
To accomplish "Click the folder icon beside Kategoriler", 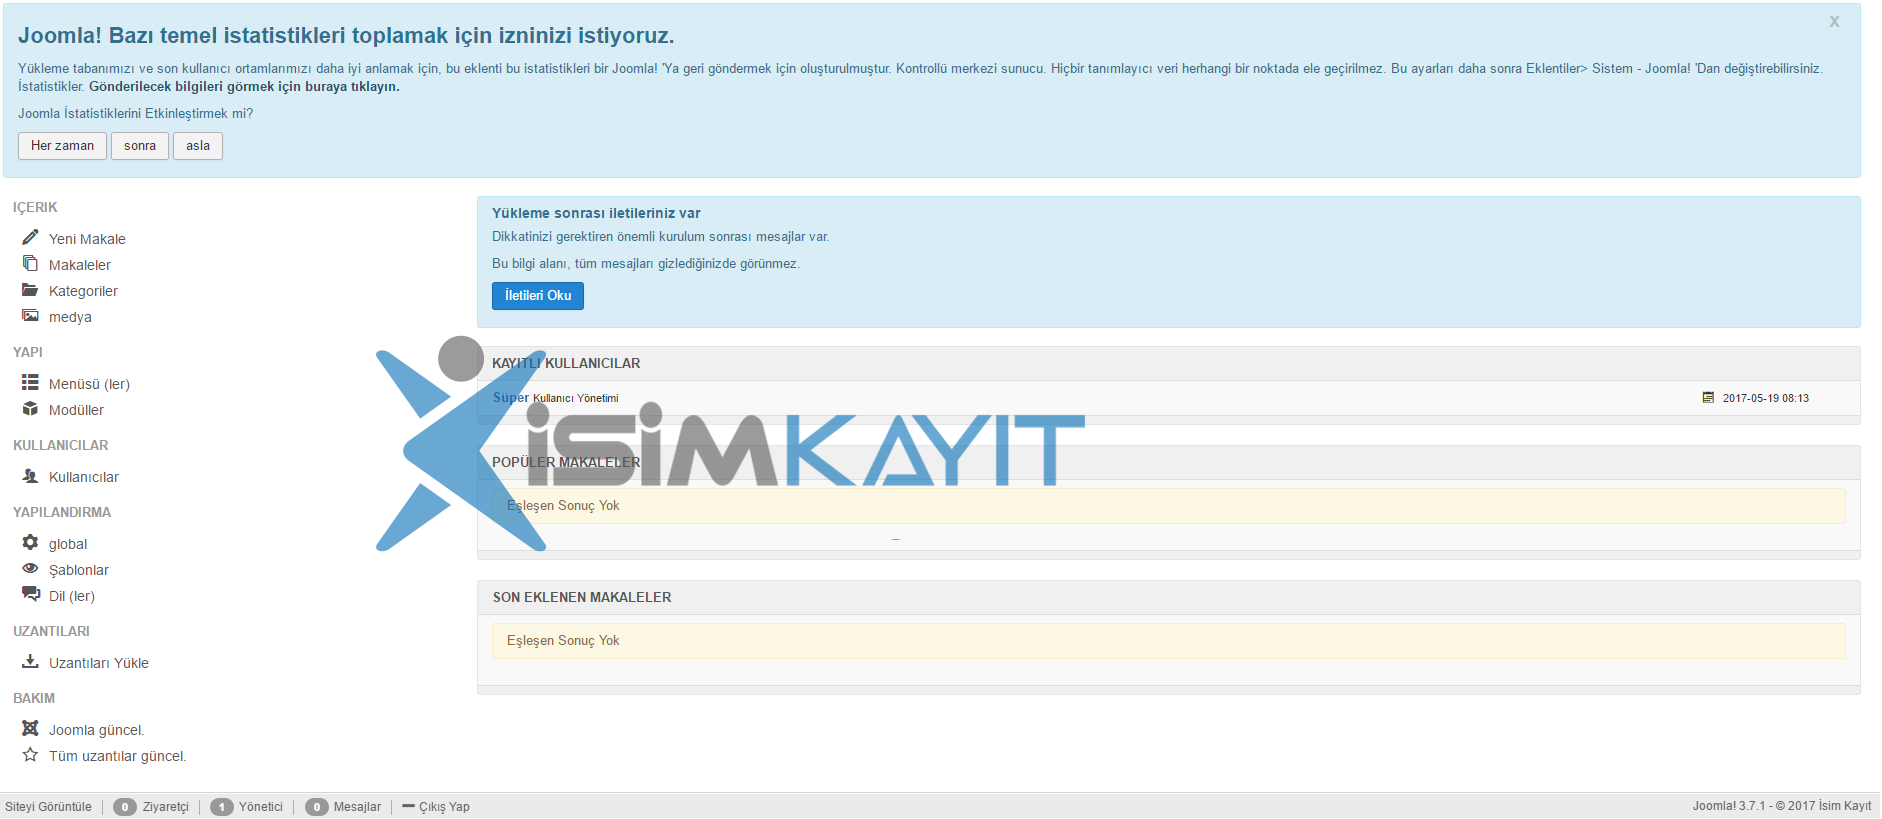I will click(x=30, y=290).
